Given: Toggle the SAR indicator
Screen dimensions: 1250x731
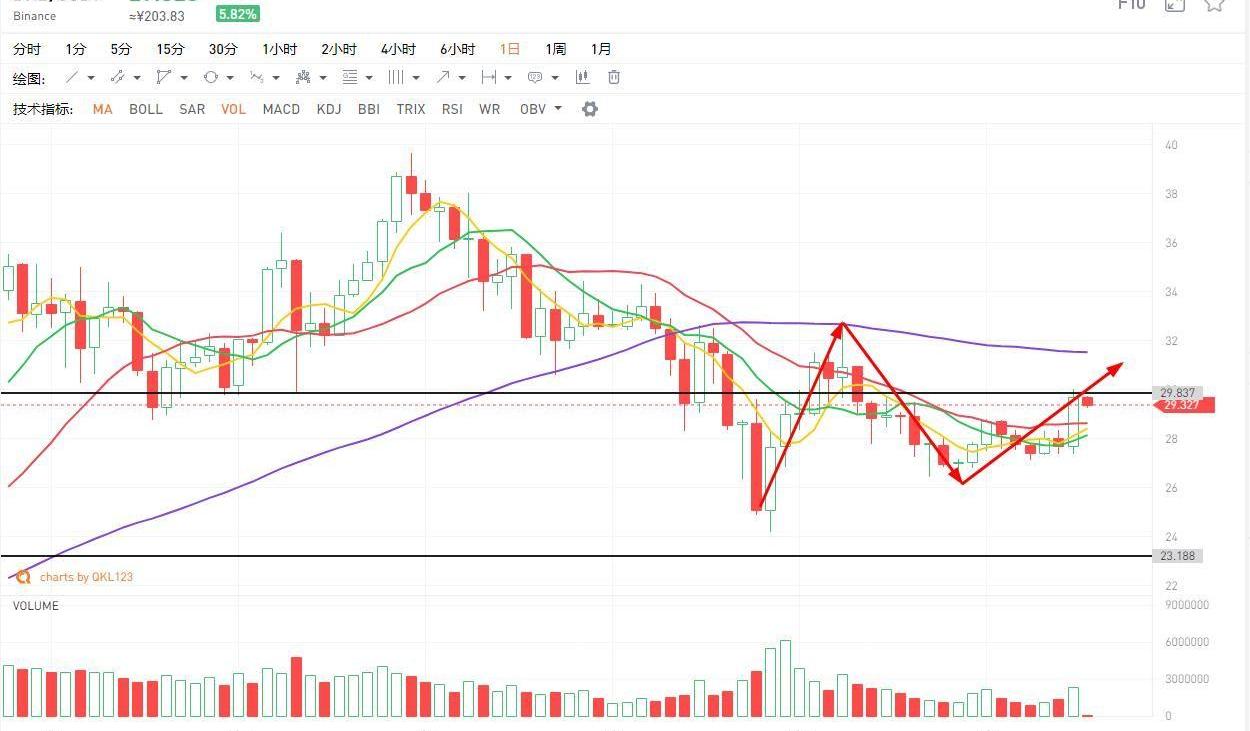Looking at the screenshot, I should [192, 109].
